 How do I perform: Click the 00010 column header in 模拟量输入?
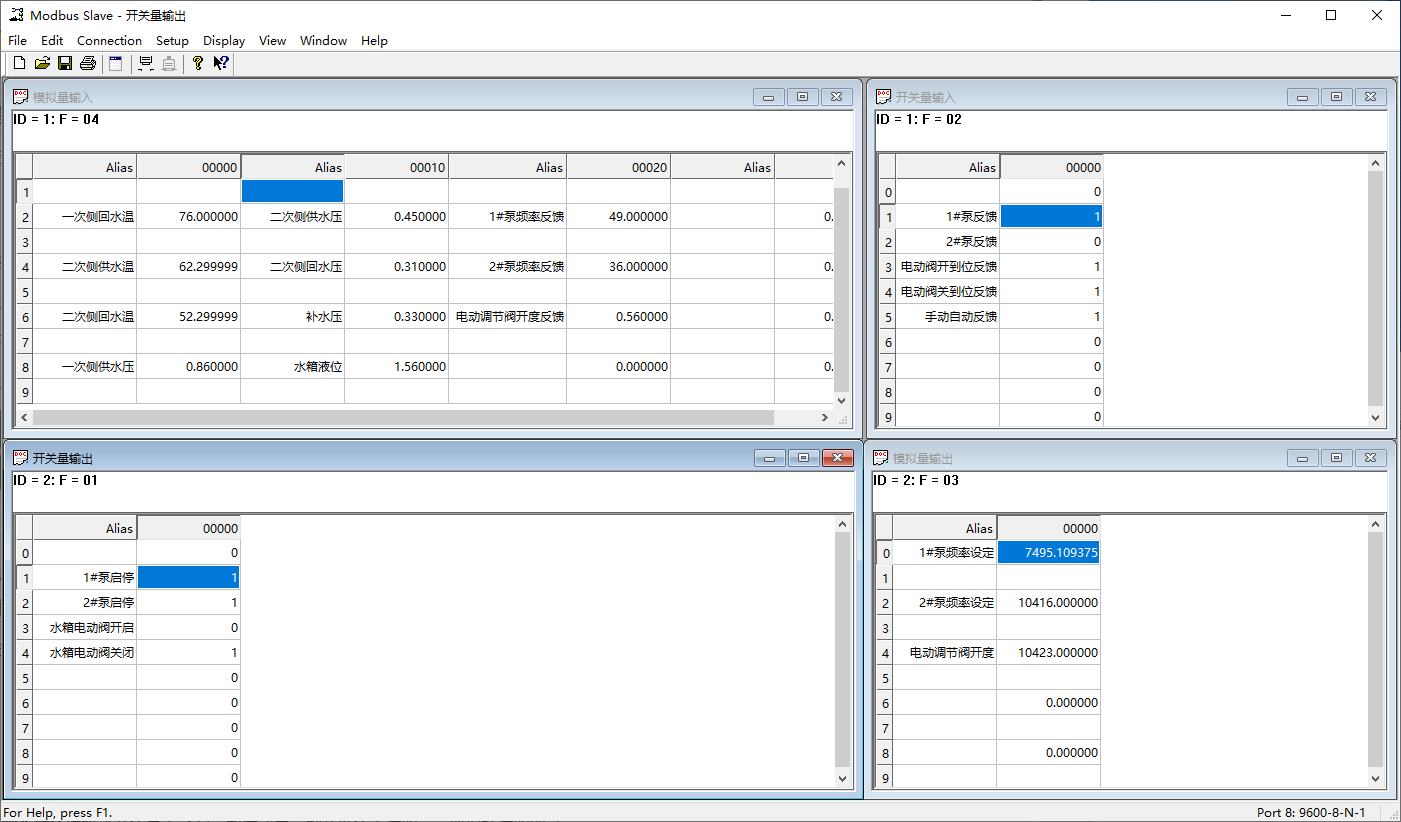pos(396,167)
